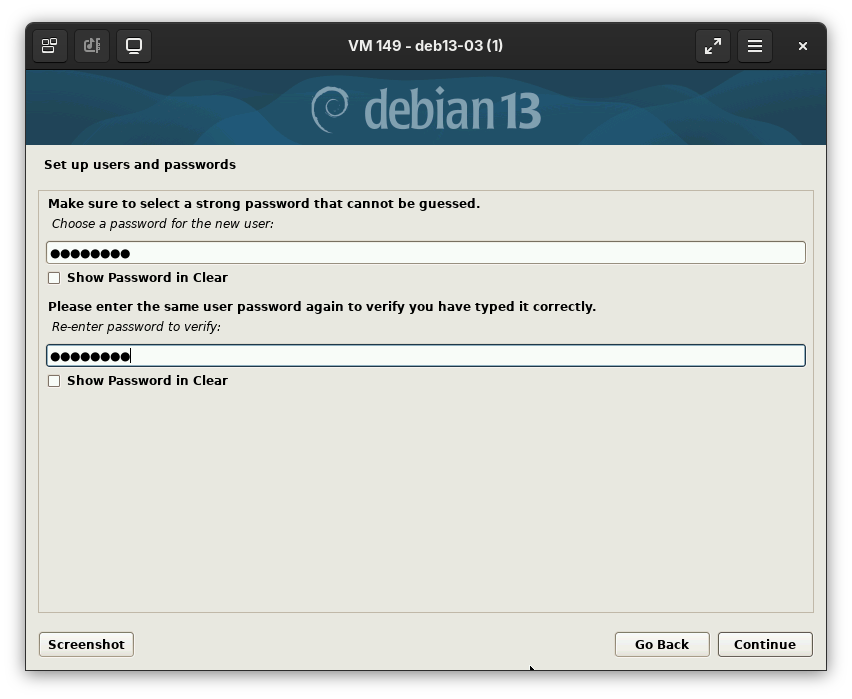852x699 pixels.
Task: Click the 'Set up users and passwords' heading
Action: tap(140, 165)
